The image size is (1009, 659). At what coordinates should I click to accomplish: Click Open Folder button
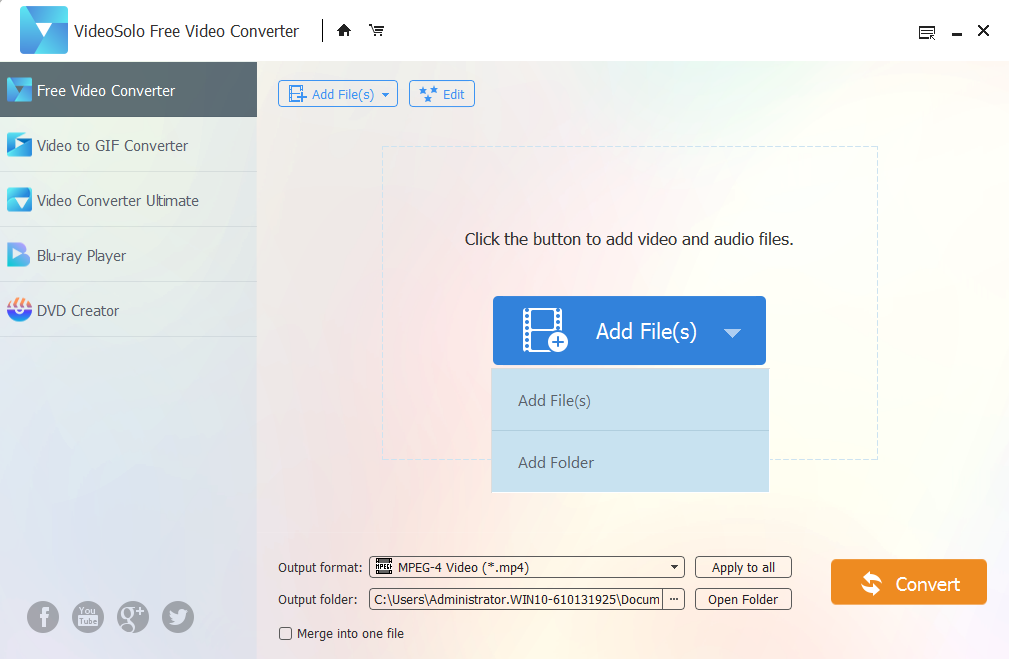point(743,599)
